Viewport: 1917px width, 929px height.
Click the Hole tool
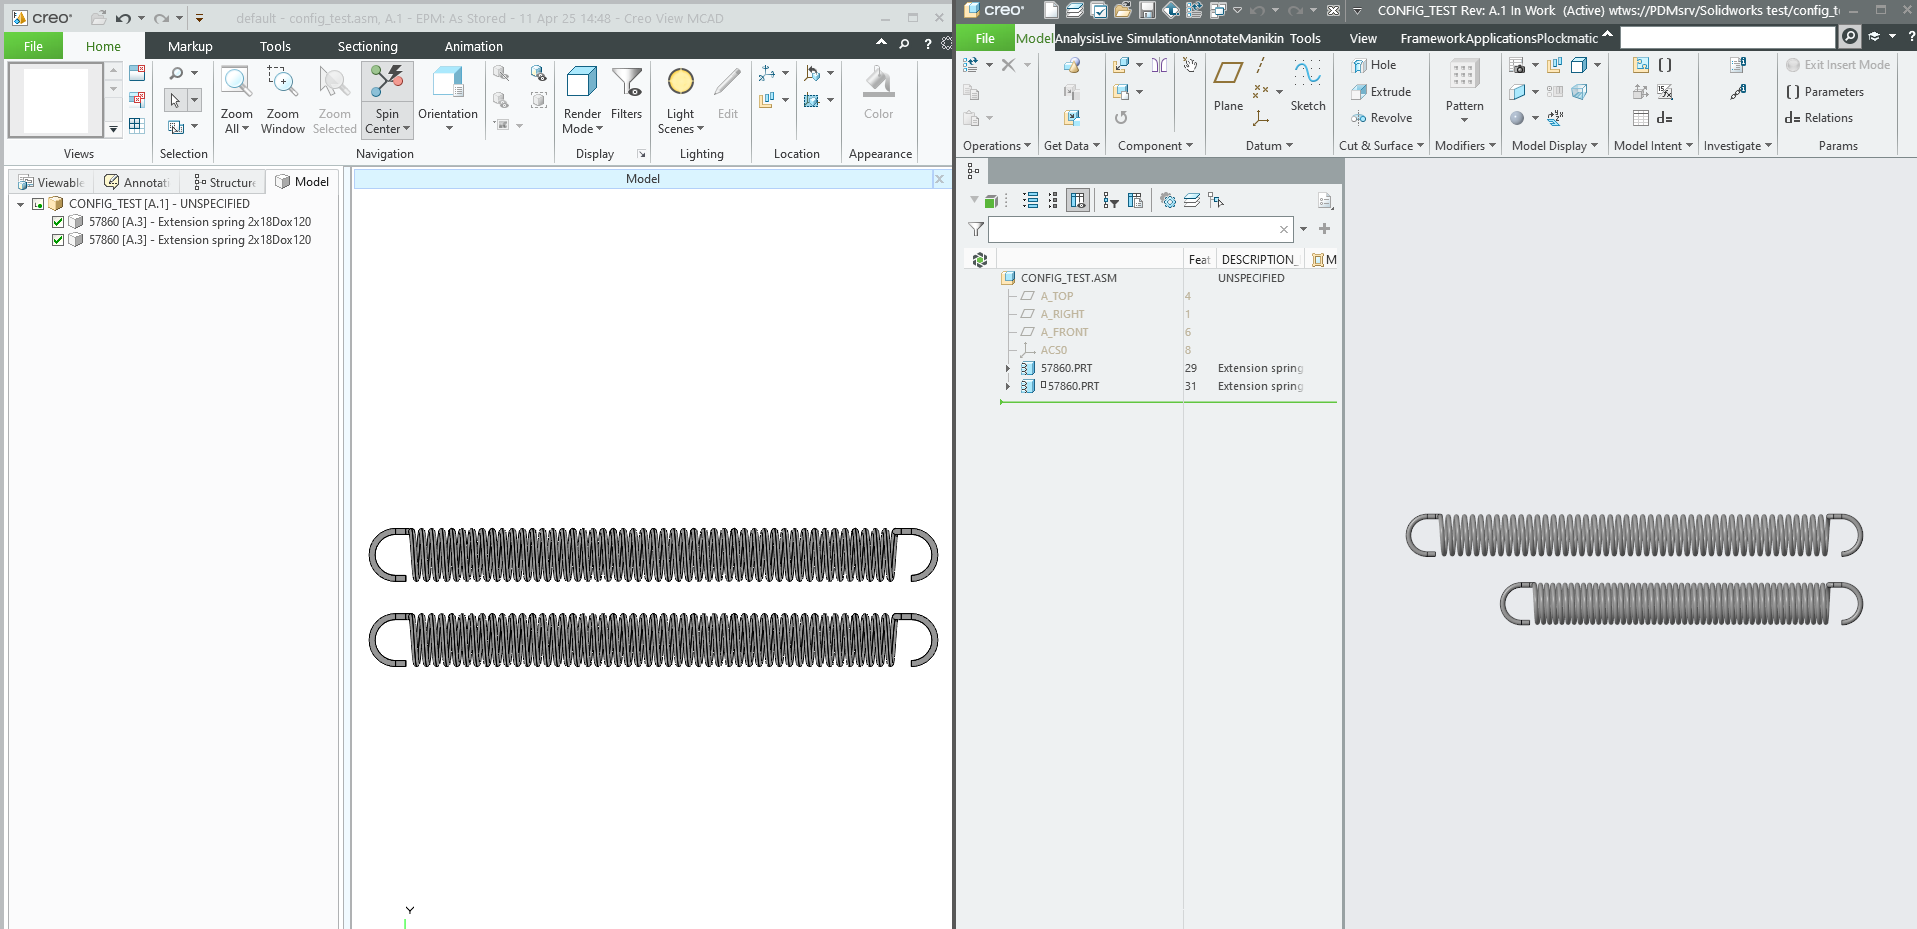click(x=1374, y=65)
